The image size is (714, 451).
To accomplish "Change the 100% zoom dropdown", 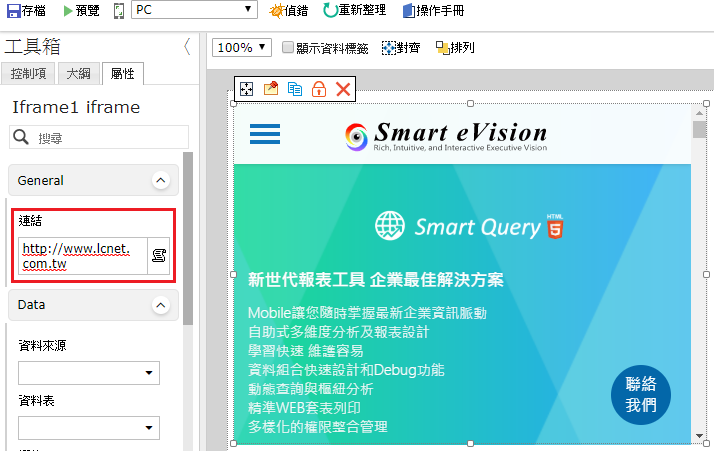I will (x=242, y=47).
